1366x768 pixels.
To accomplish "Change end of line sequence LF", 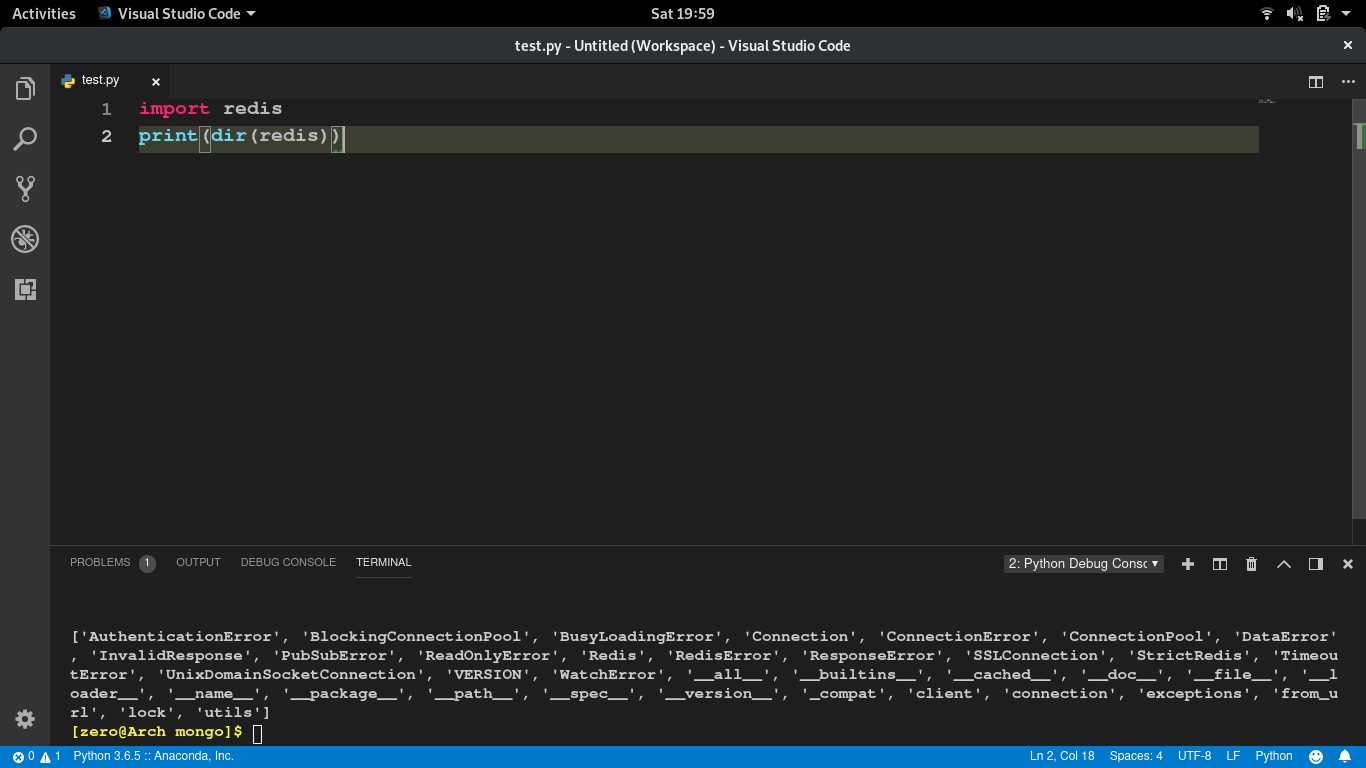I will point(1233,757).
